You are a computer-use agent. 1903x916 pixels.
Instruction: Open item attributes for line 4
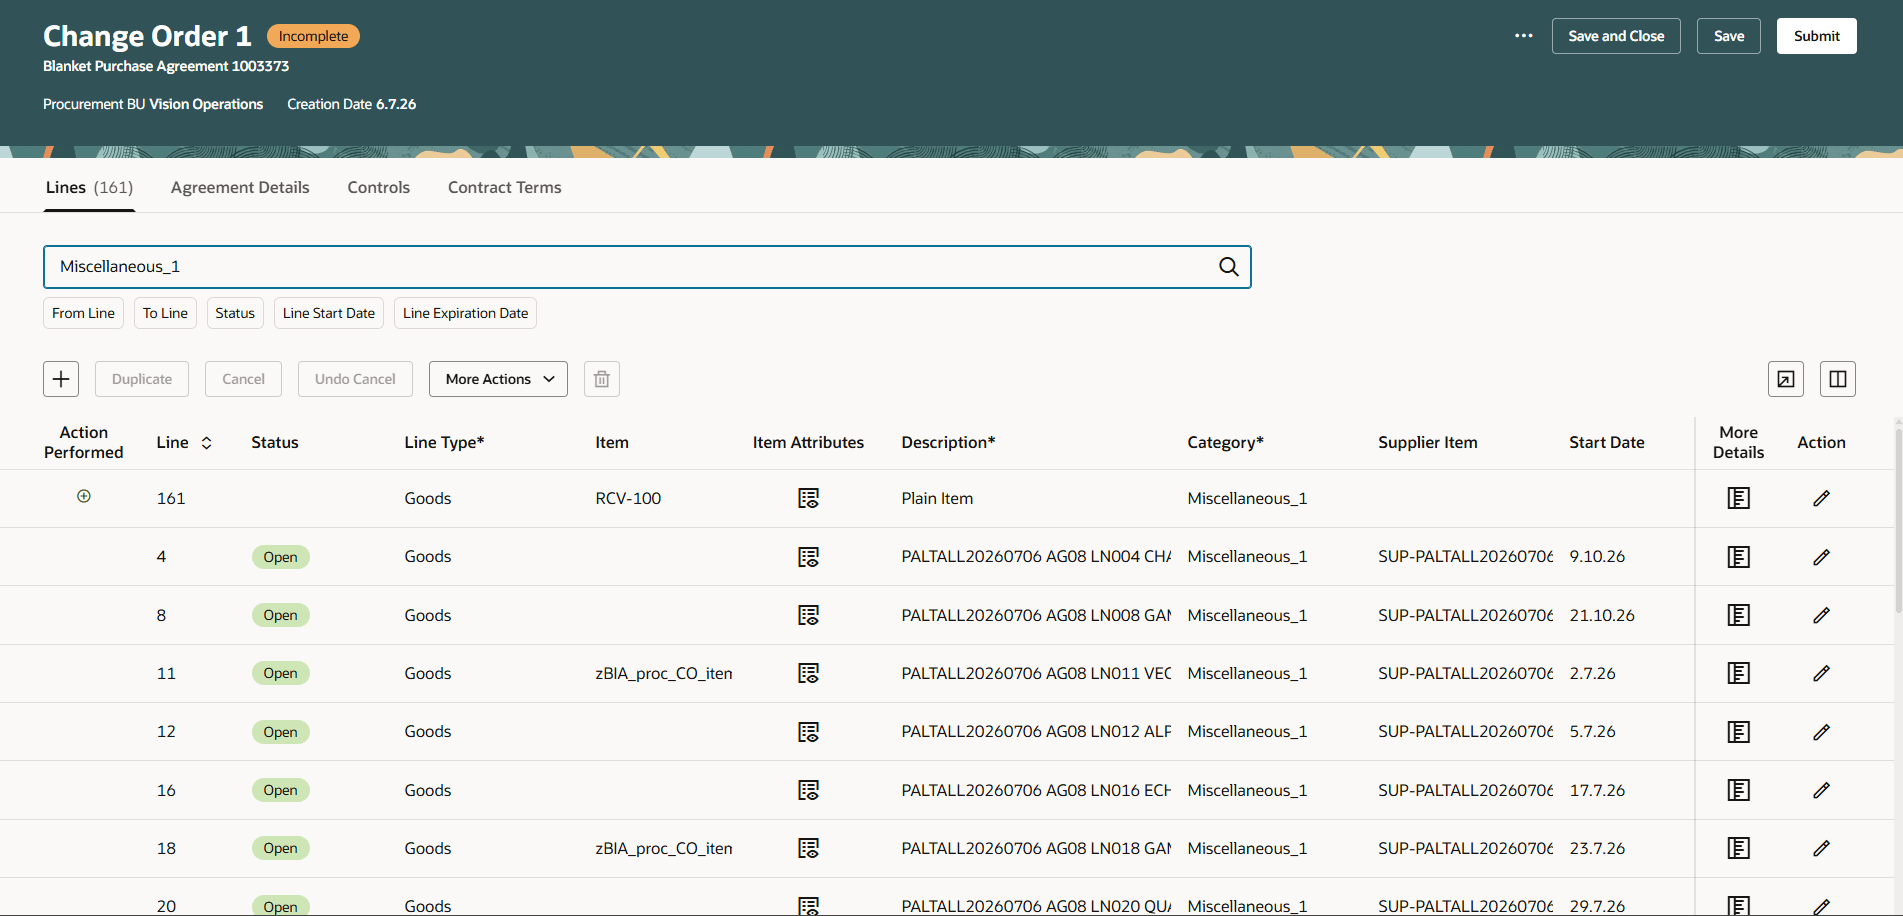(x=808, y=557)
